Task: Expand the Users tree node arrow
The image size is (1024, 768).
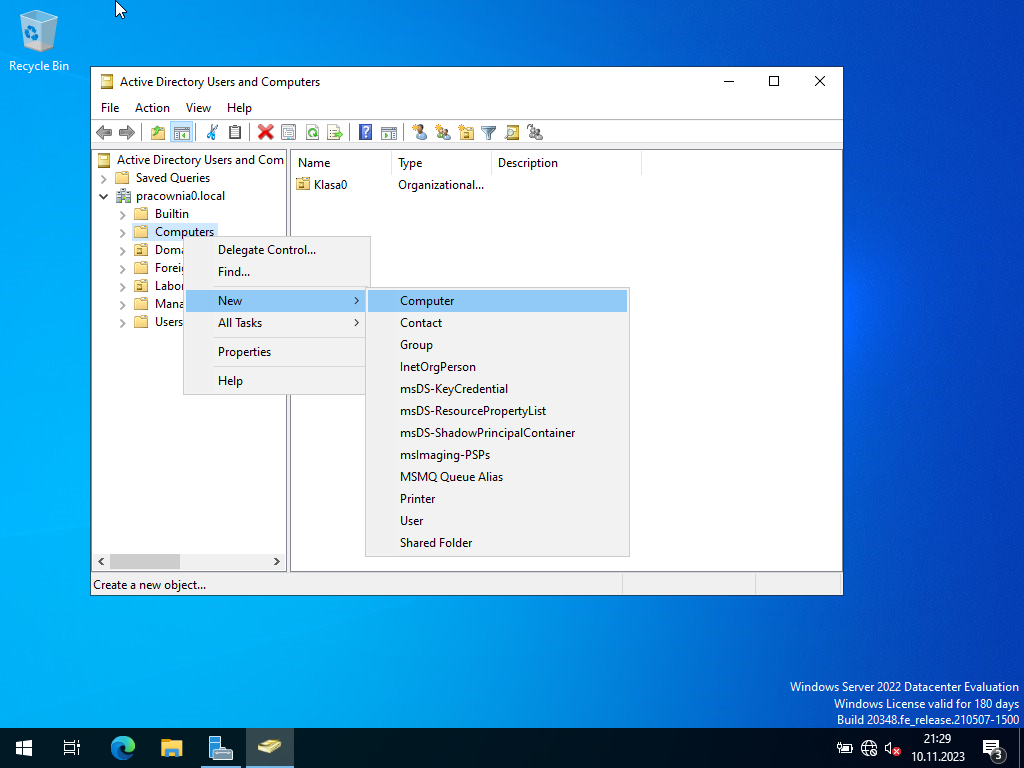Action: (x=122, y=322)
